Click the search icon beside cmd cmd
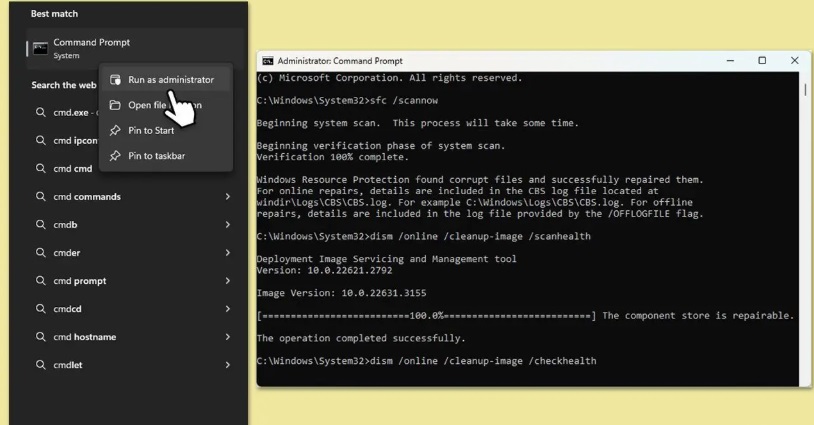Screen dimensions: 814x425 click(x=40, y=168)
